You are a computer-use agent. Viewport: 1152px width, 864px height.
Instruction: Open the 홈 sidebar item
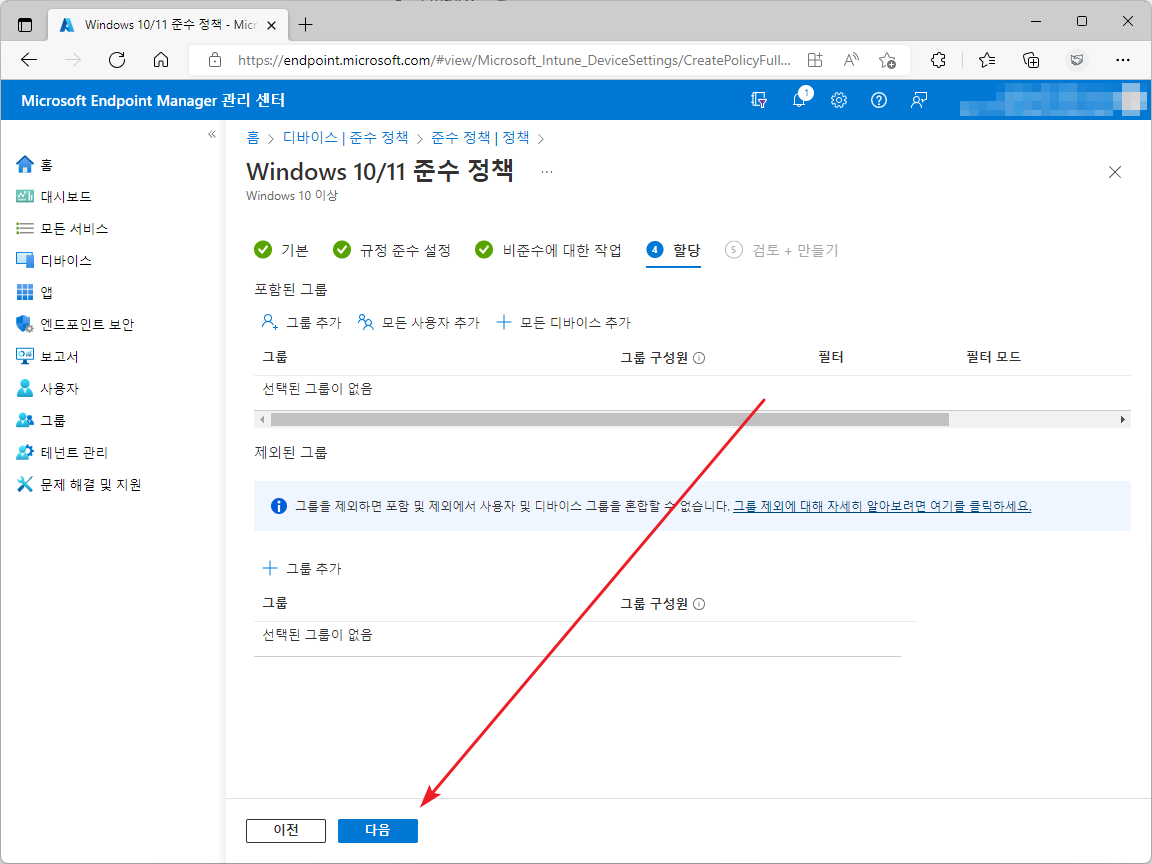35,165
